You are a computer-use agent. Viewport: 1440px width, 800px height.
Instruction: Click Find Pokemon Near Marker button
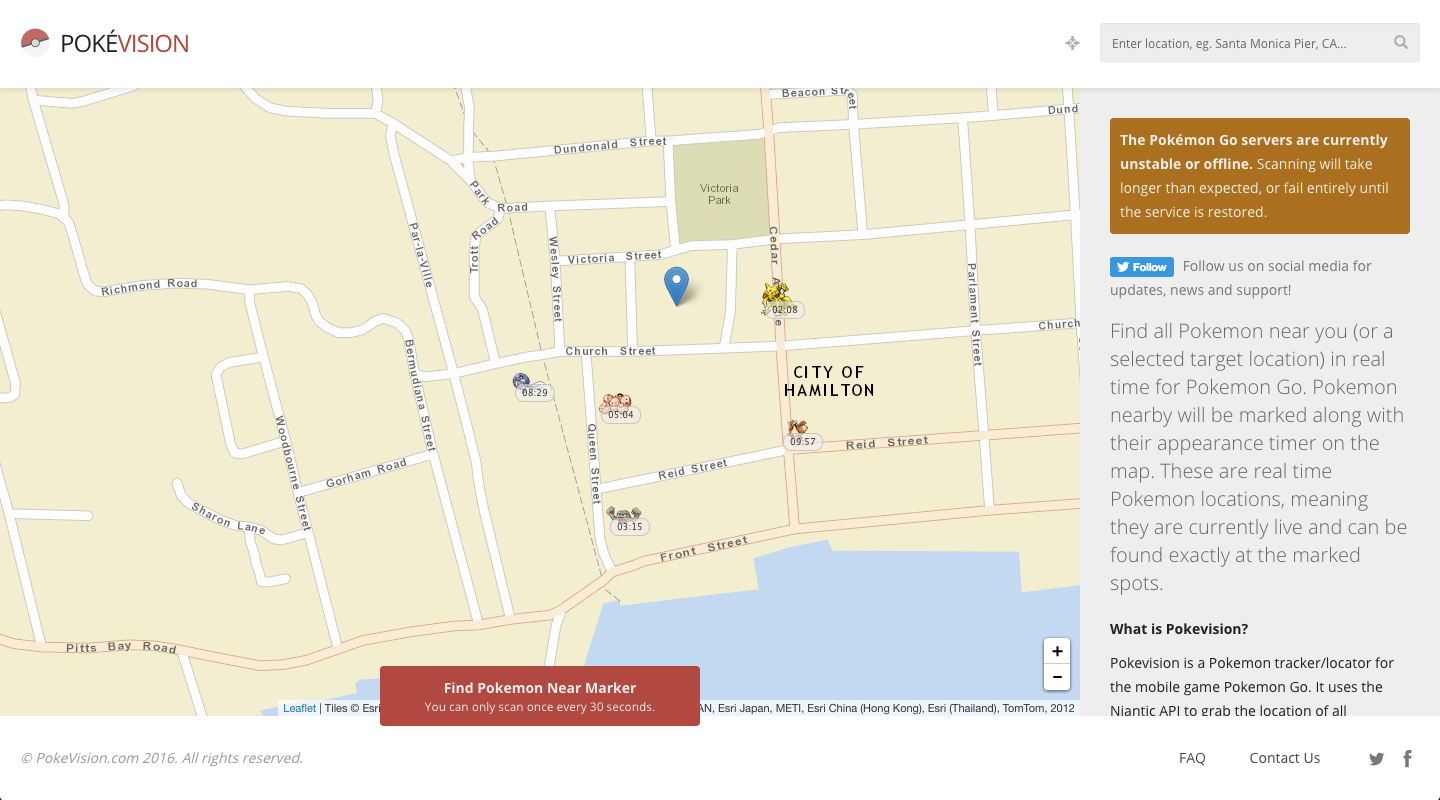[x=540, y=696]
